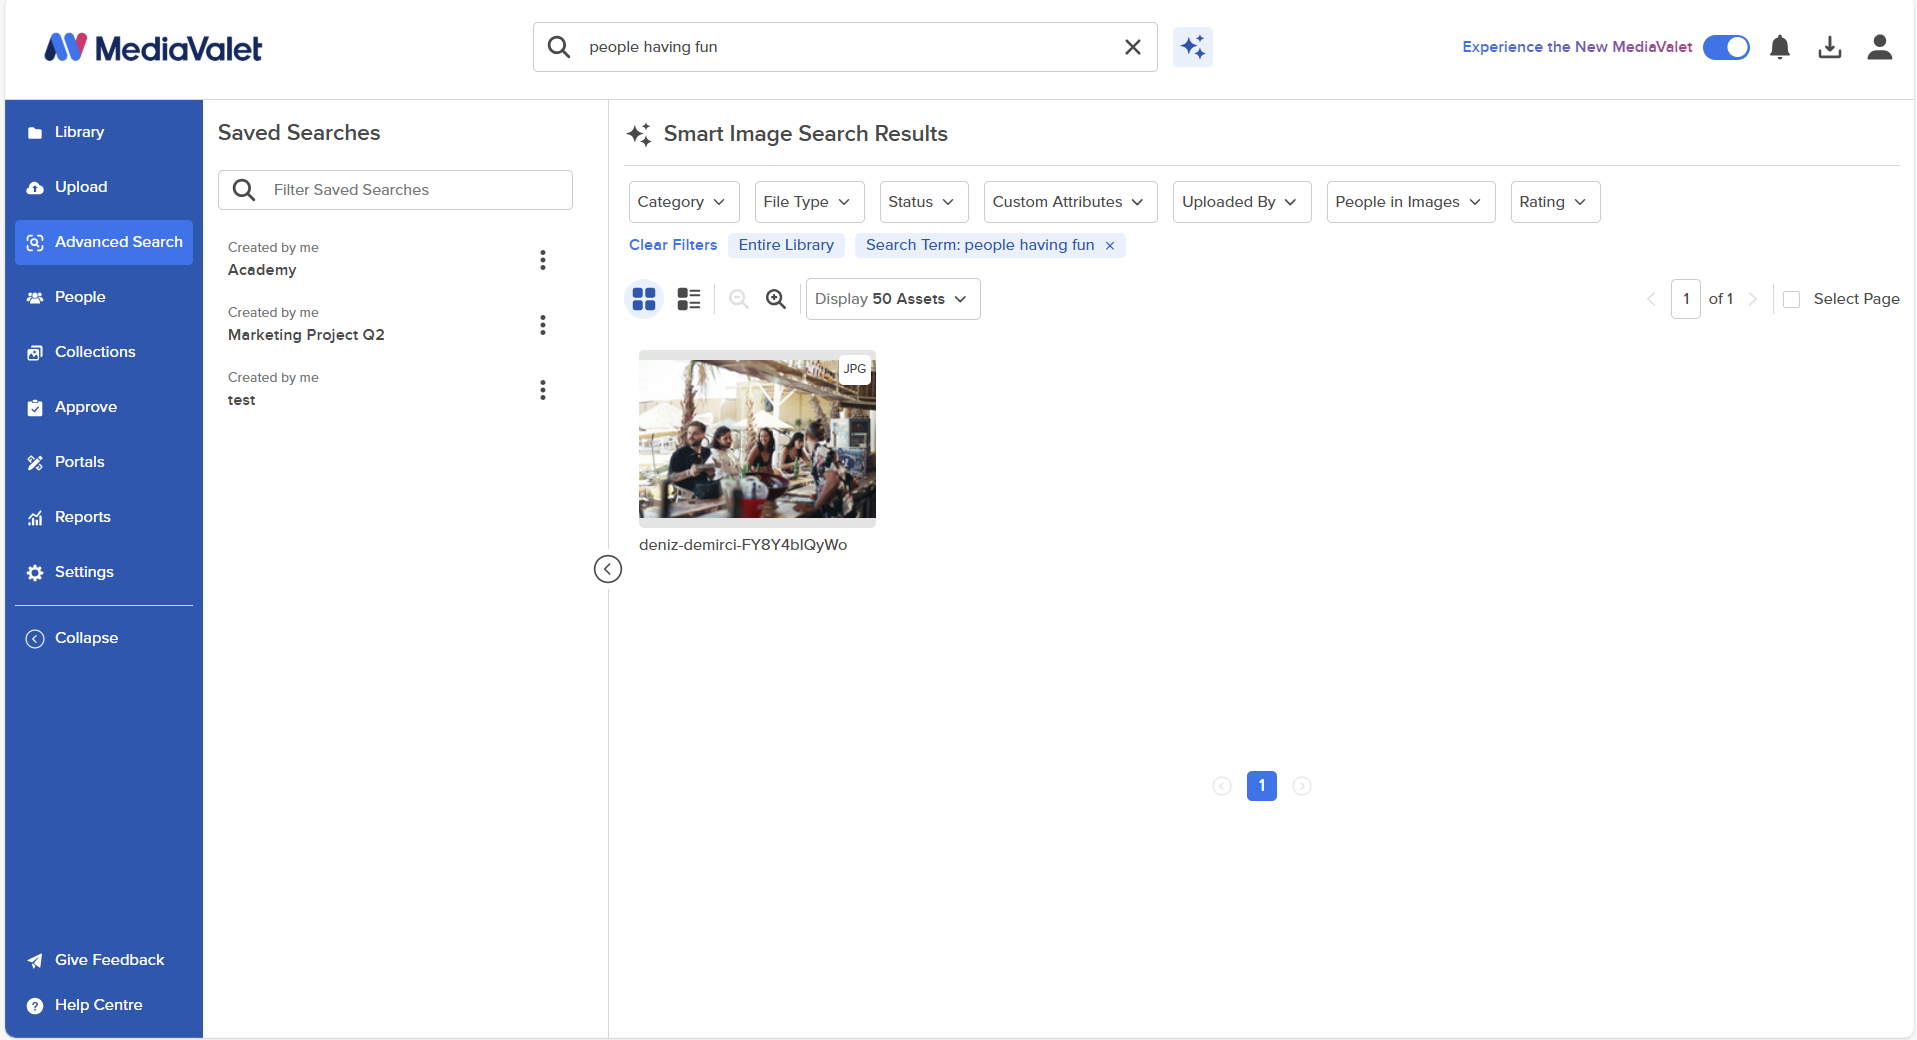Open Portals in sidebar
The height and width of the screenshot is (1040, 1917).
pyautogui.click(x=104, y=462)
